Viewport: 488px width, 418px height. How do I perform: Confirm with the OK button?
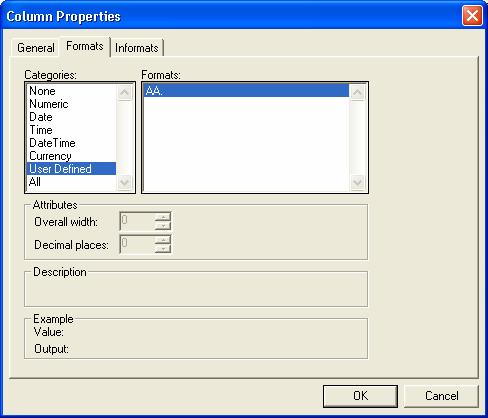pyautogui.click(x=360, y=396)
